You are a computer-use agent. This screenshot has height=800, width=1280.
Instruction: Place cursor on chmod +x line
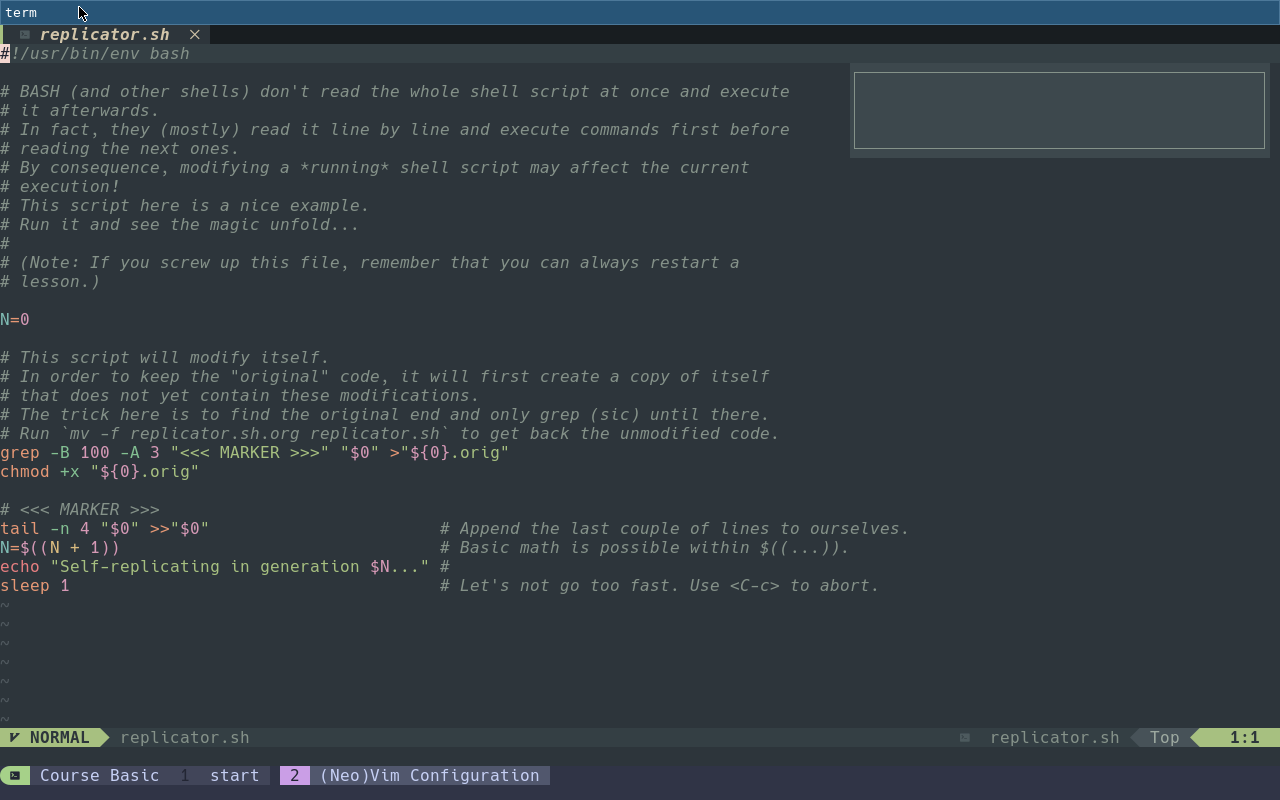click(x=100, y=471)
